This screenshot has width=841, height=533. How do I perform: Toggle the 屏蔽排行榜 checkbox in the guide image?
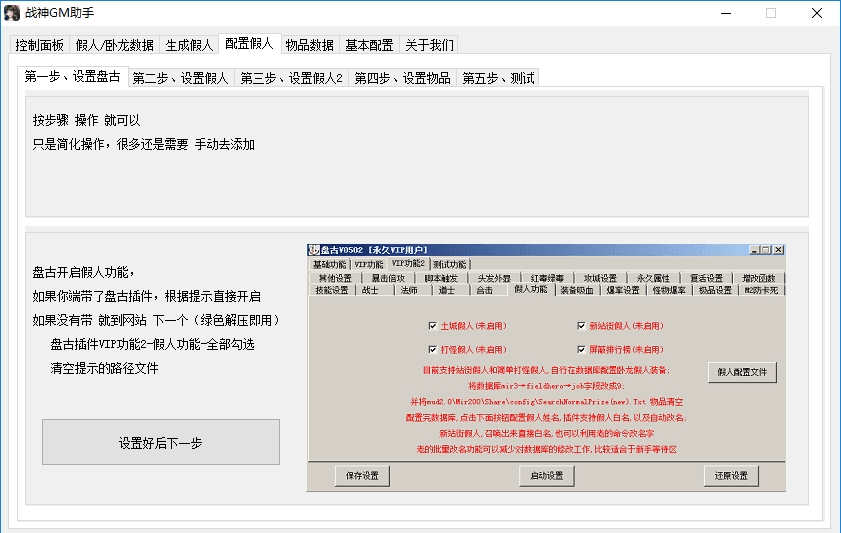[x=581, y=350]
